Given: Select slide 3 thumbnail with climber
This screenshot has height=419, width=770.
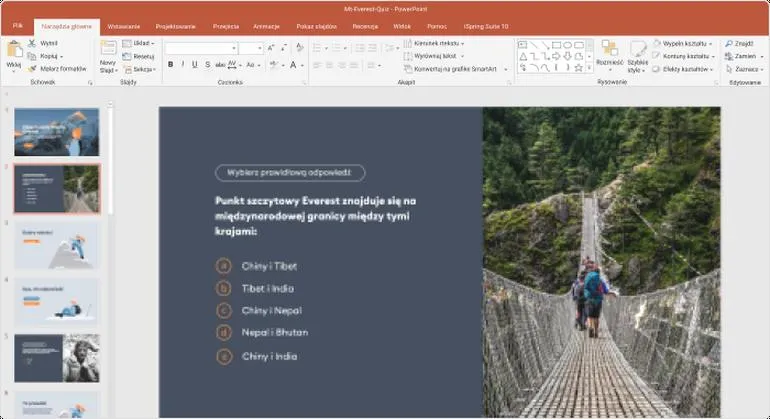Looking at the screenshot, I should [x=56, y=246].
